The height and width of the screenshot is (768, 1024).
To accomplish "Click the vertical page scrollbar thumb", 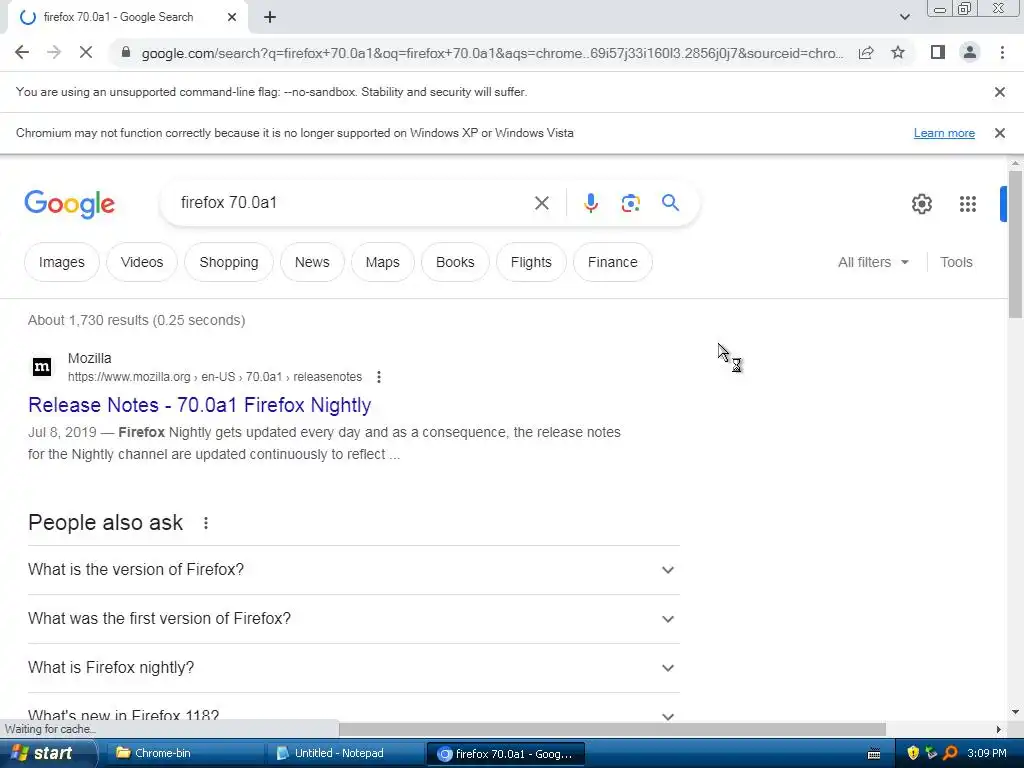I will 1015,245.
